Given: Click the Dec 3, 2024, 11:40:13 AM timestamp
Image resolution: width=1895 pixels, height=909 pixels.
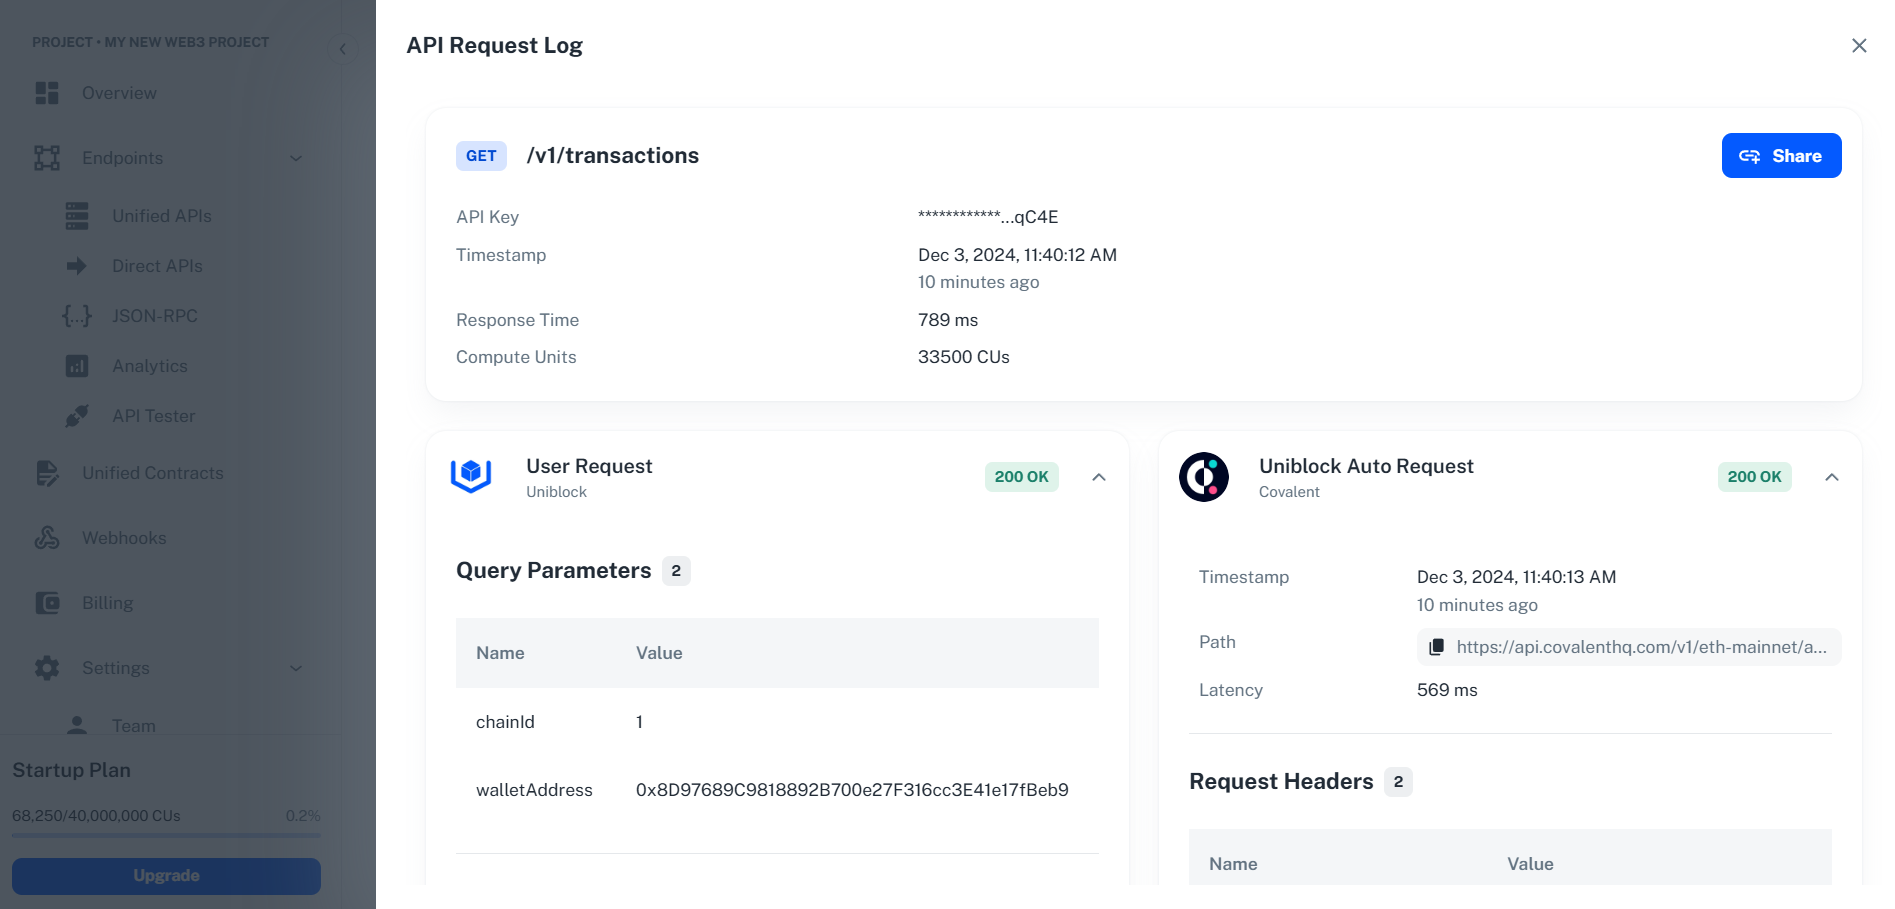Looking at the screenshot, I should (x=1516, y=577).
